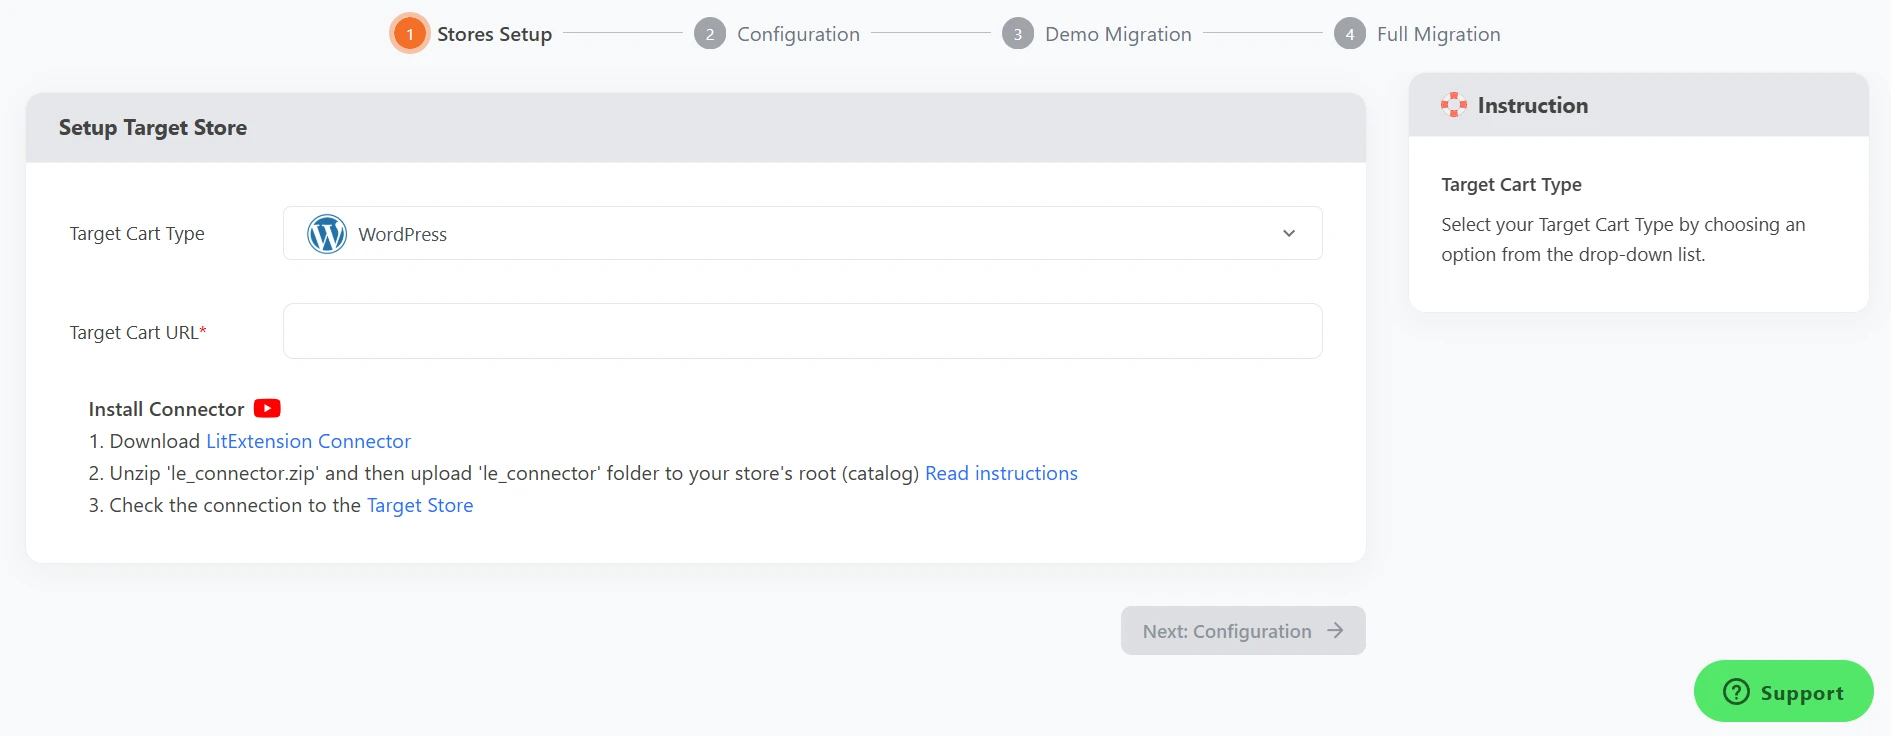Focus the Target Cart URL input field
The height and width of the screenshot is (736, 1891).
(x=802, y=331)
